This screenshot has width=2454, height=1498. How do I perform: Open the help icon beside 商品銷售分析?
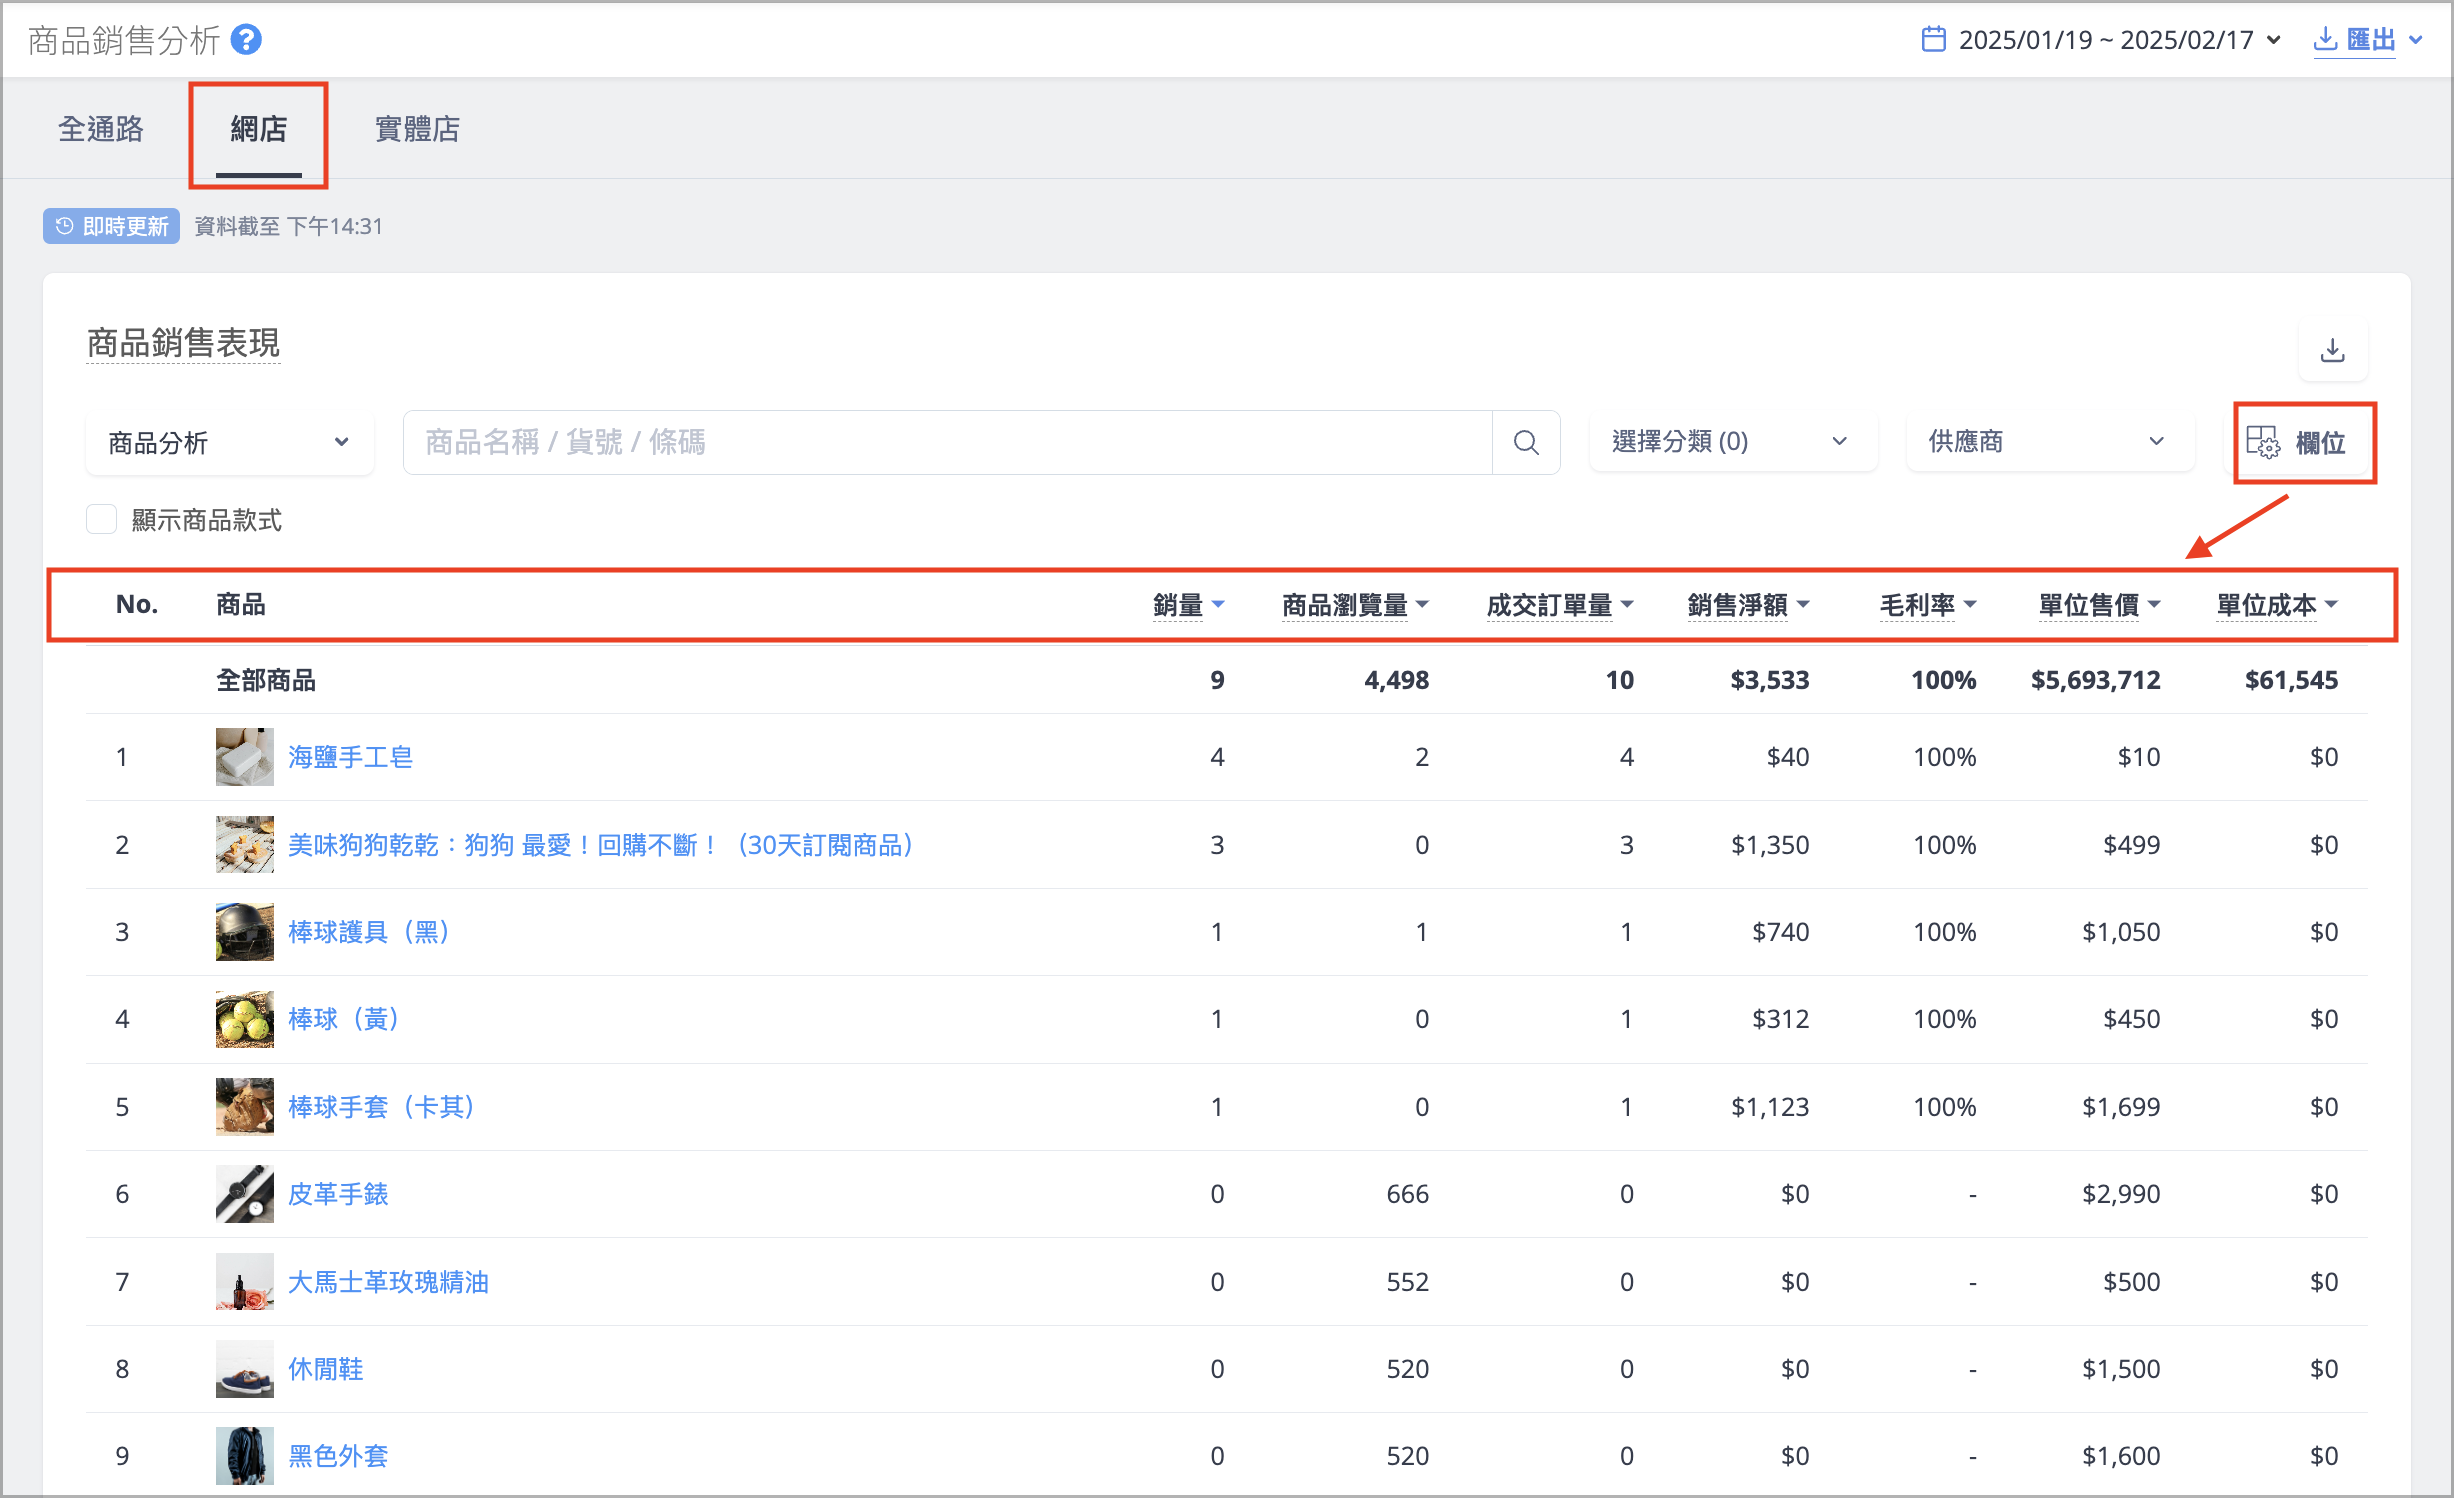(246, 40)
